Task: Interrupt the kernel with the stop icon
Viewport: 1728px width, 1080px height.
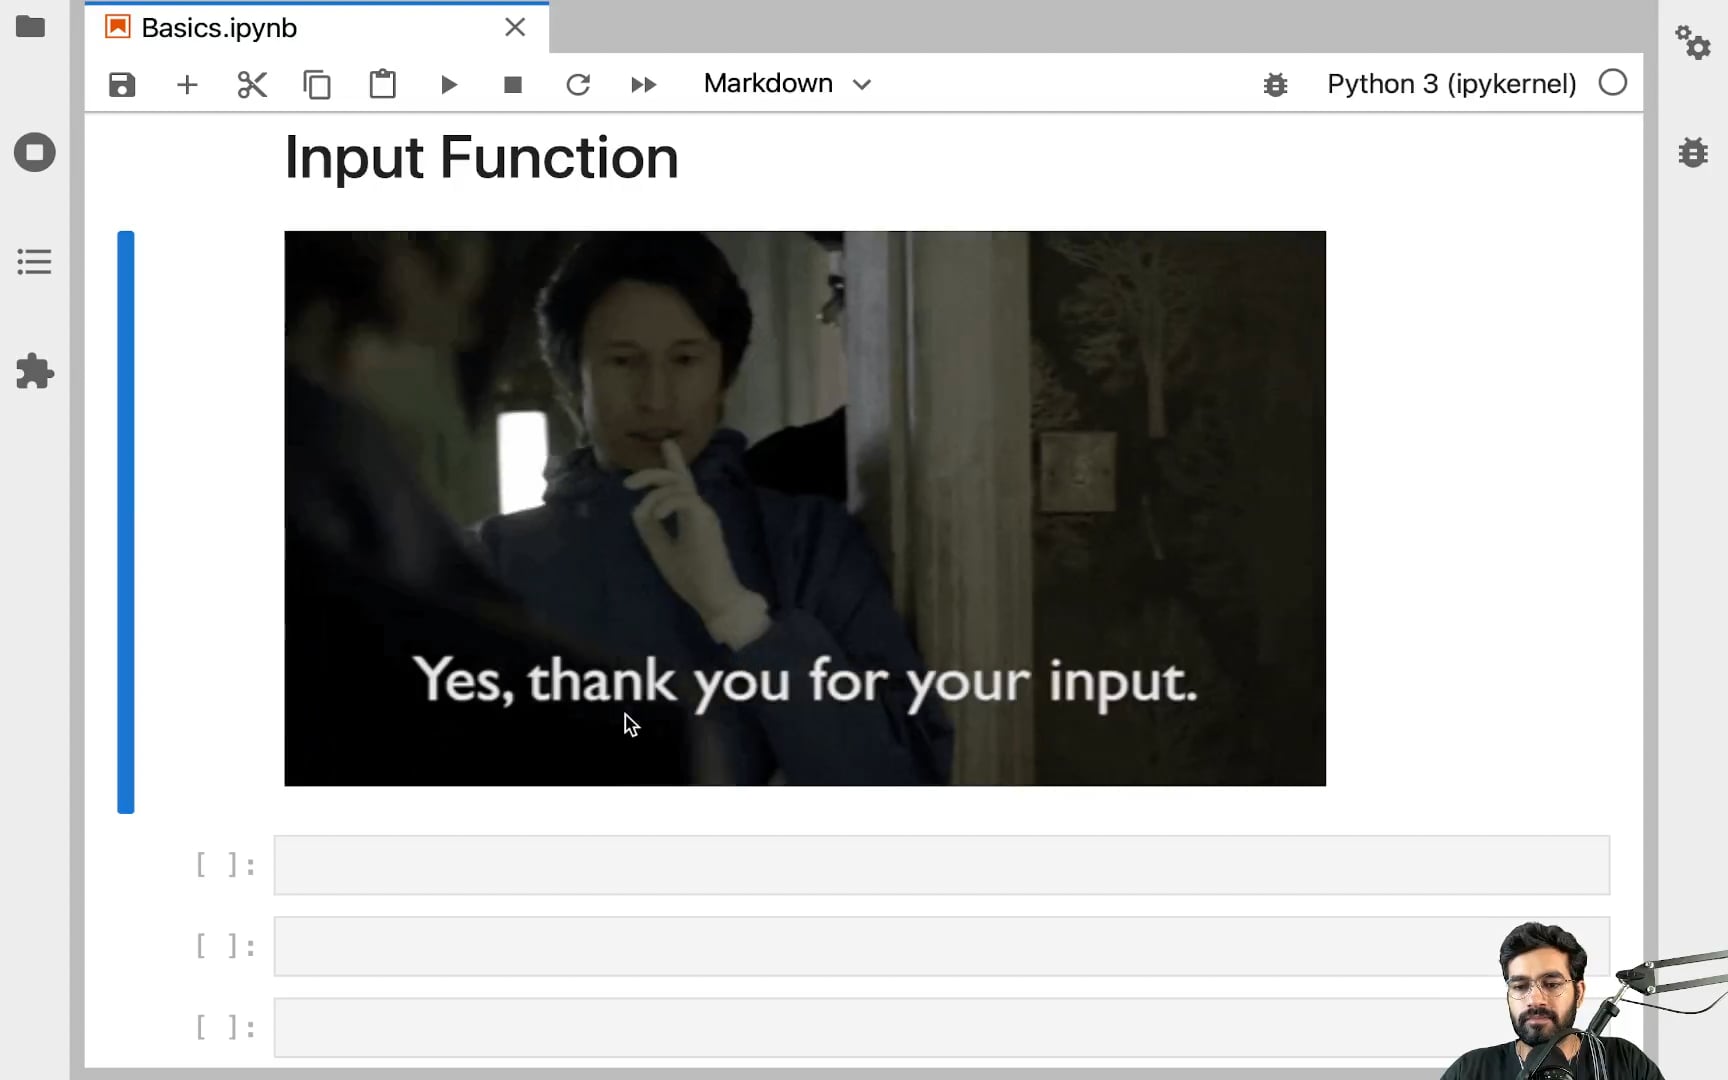Action: 513,85
